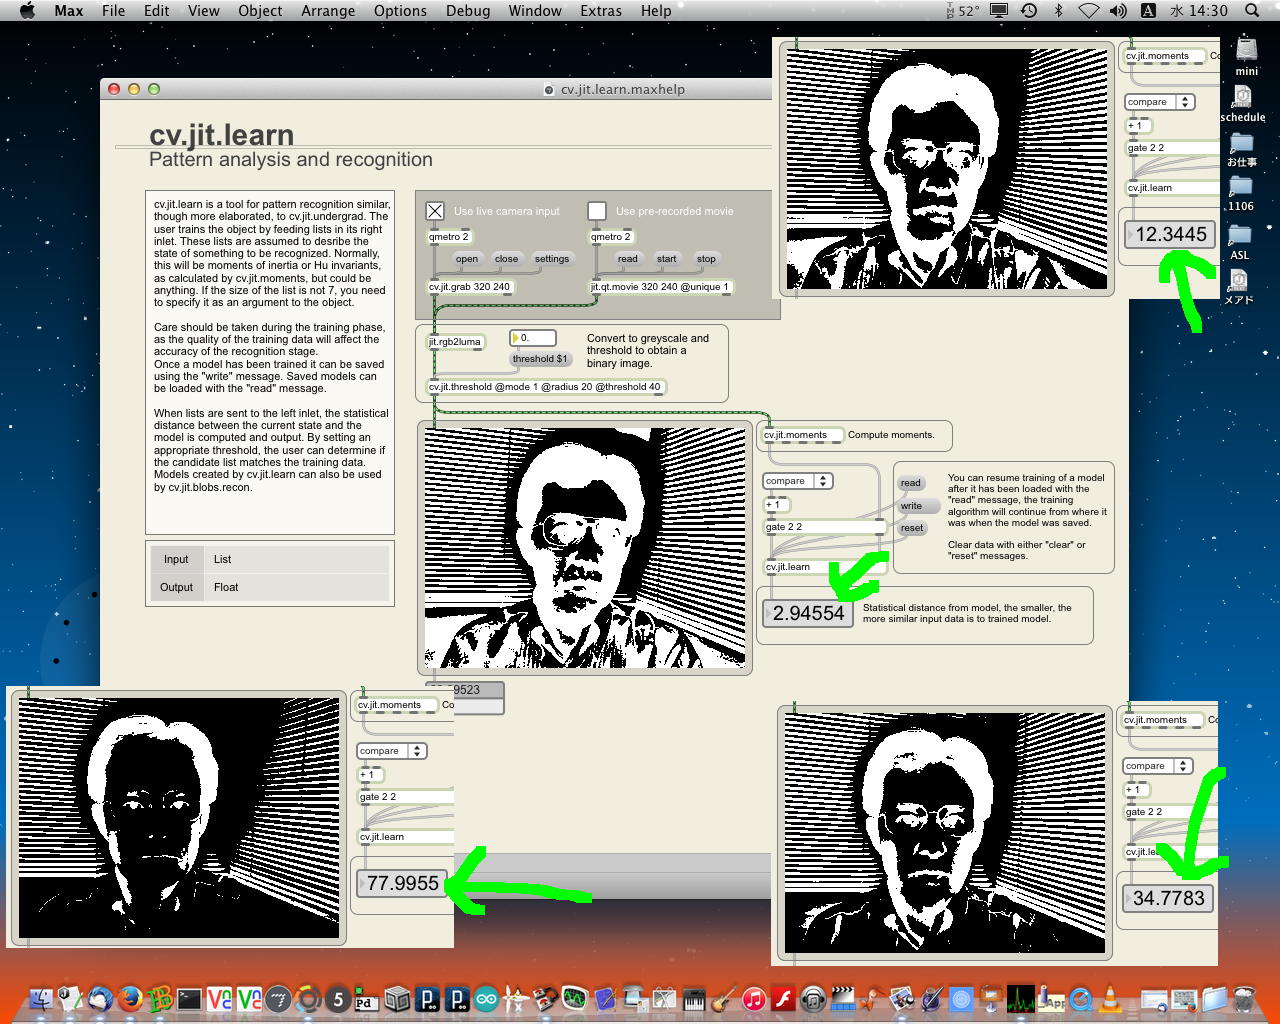Open the File menu
Image resolution: width=1280 pixels, height=1024 pixels.
click(x=113, y=10)
